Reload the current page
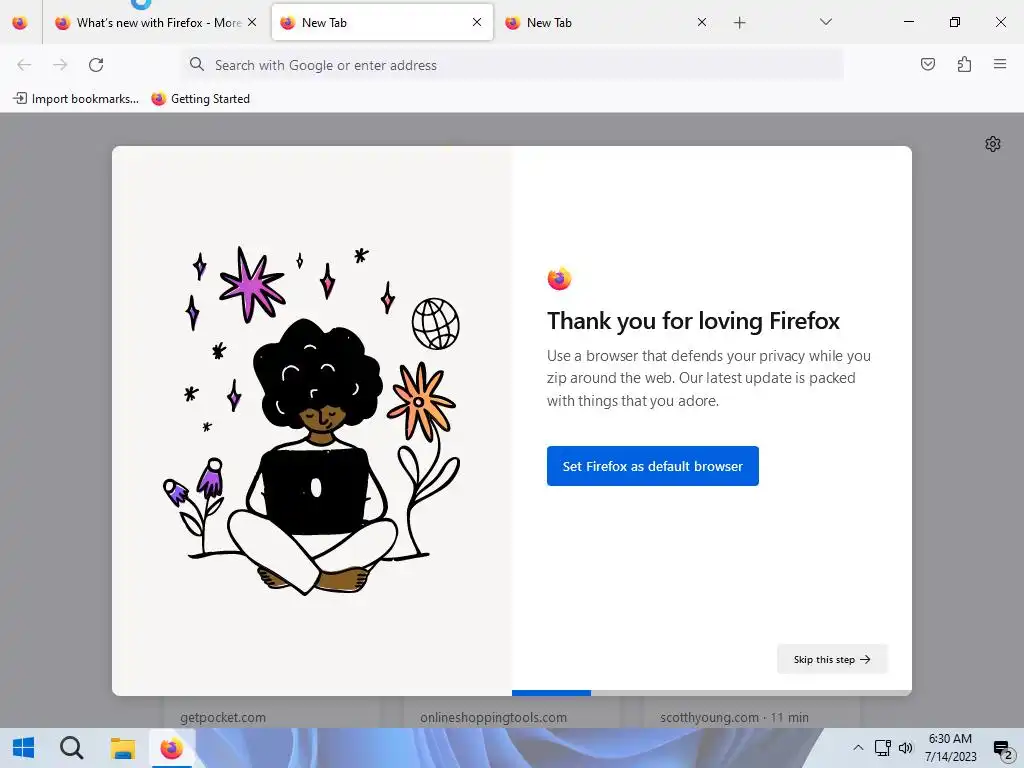The width and height of the screenshot is (1024, 768). (x=96, y=65)
